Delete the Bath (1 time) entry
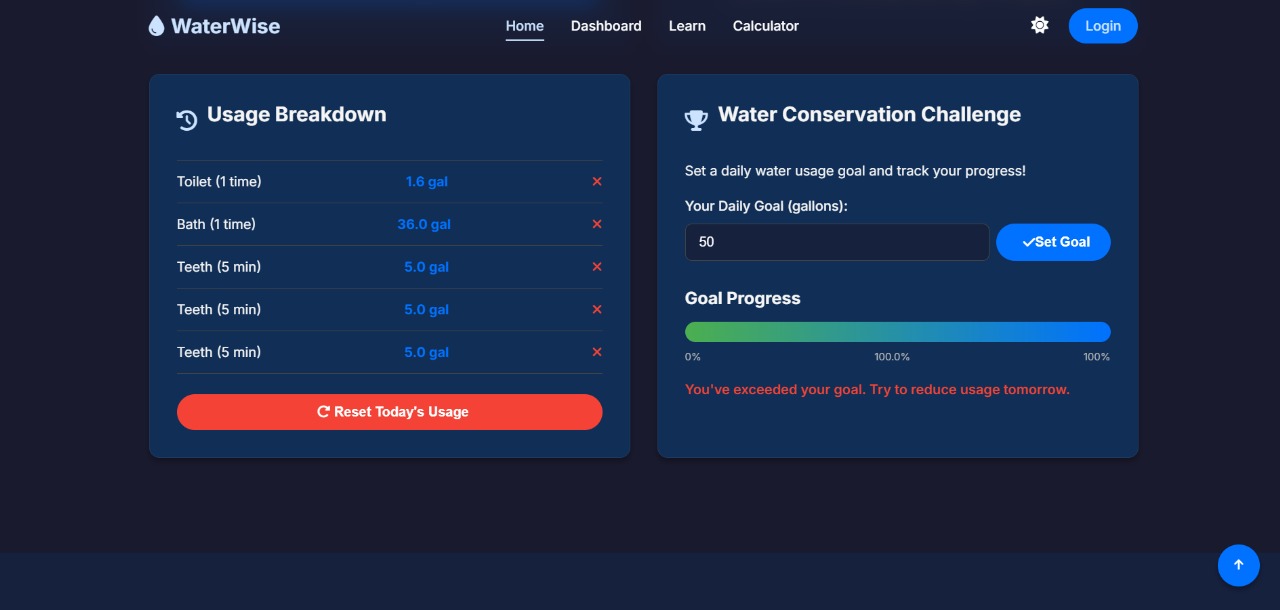Screen dimensions: 1280x610 (597, 224)
